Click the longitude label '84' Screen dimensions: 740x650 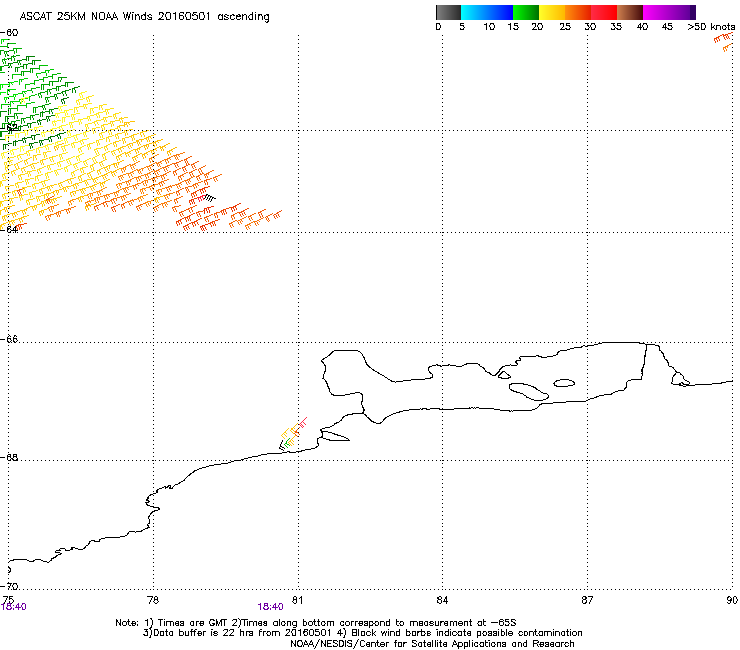coord(442,600)
